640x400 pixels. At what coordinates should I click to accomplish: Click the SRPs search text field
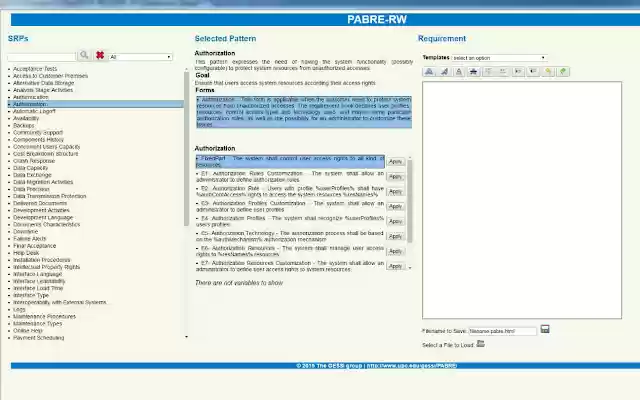coord(42,57)
